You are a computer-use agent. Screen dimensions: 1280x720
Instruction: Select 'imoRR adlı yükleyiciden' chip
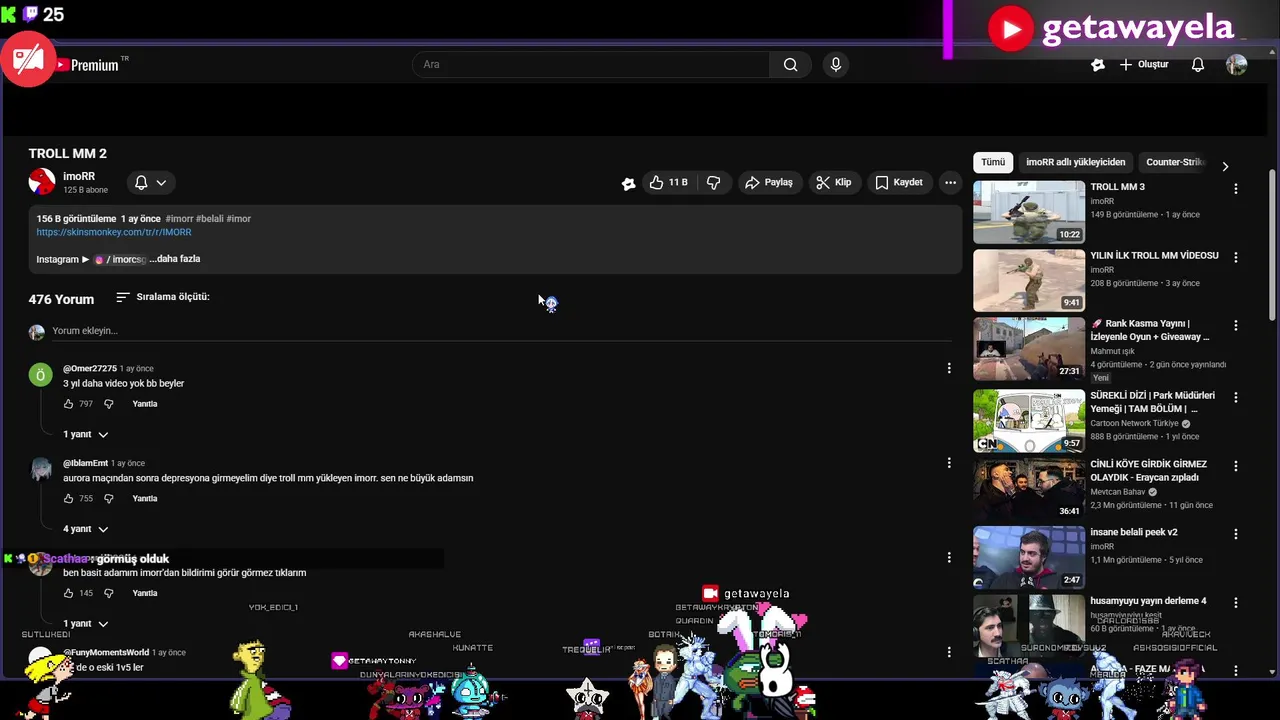click(x=1076, y=162)
